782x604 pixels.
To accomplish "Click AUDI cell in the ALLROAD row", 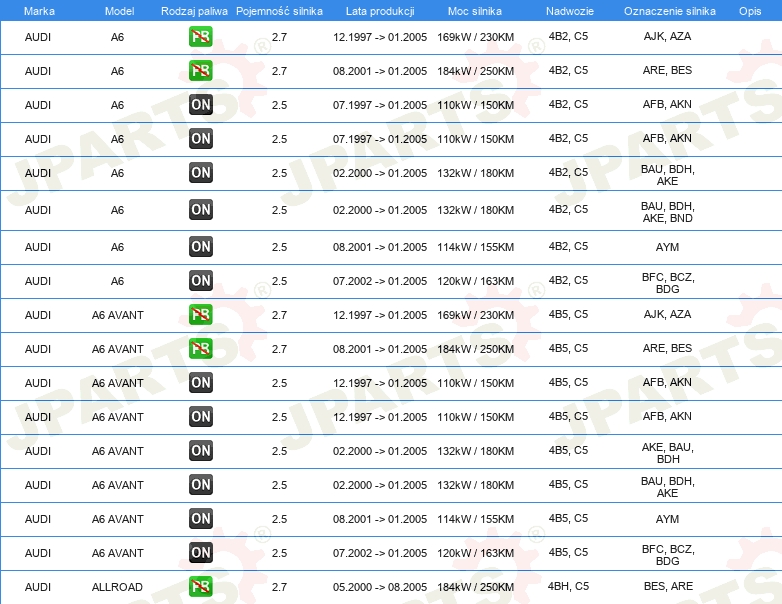I will (x=38, y=587).
